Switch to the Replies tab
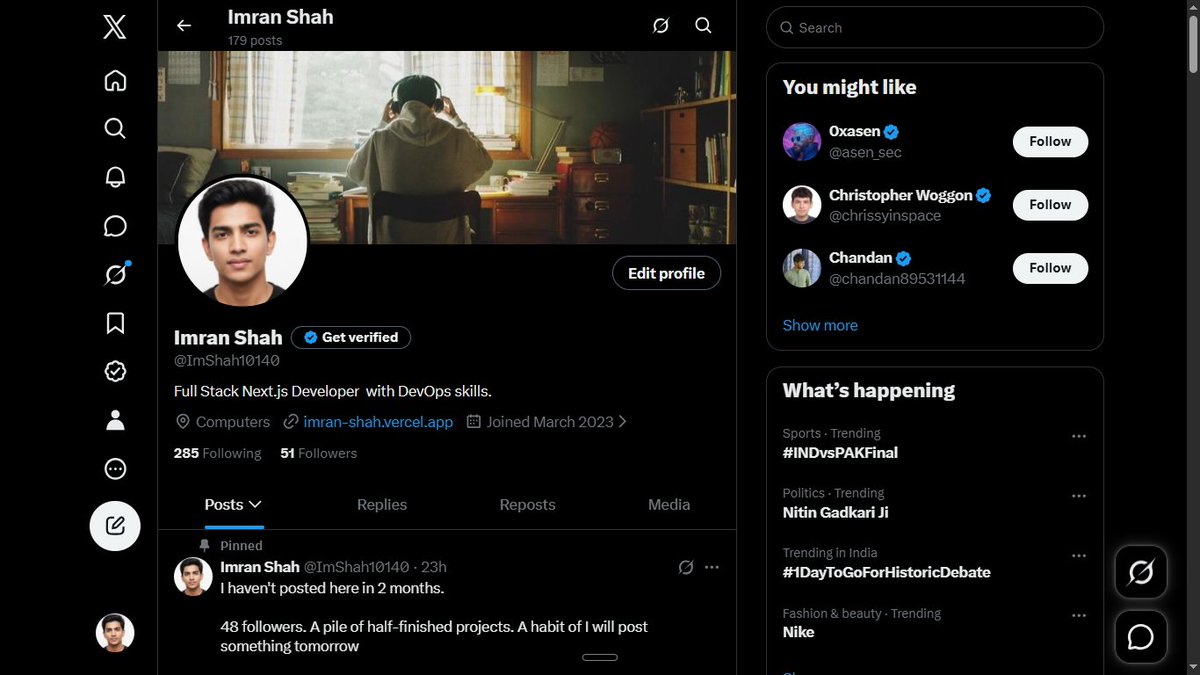The height and width of the screenshot is (675, 1200). (382, 505)
